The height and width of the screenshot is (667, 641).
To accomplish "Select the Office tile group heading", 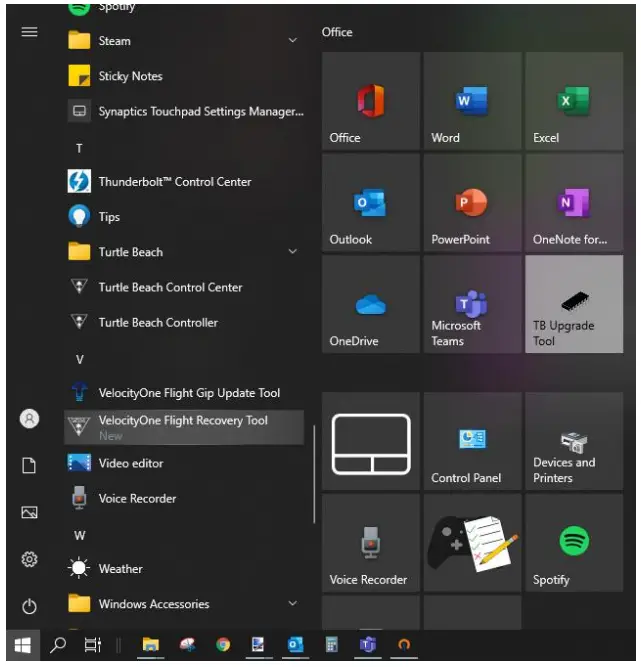I will tap(337, 32).
